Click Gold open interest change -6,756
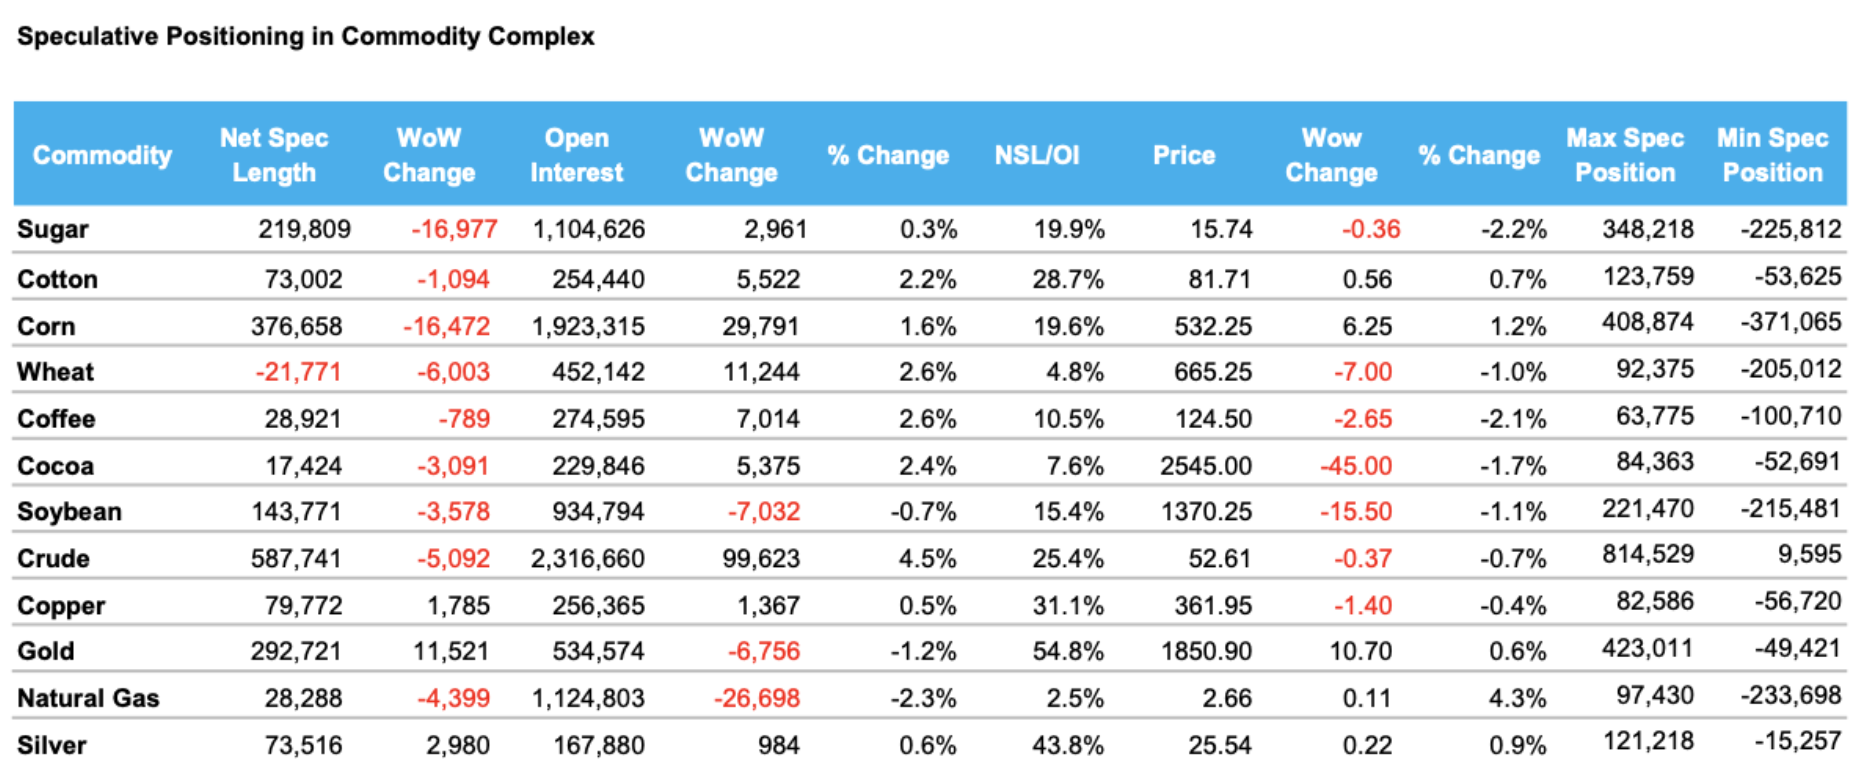This screenshot has height=770, width=1874. click(x=764, y=651)
